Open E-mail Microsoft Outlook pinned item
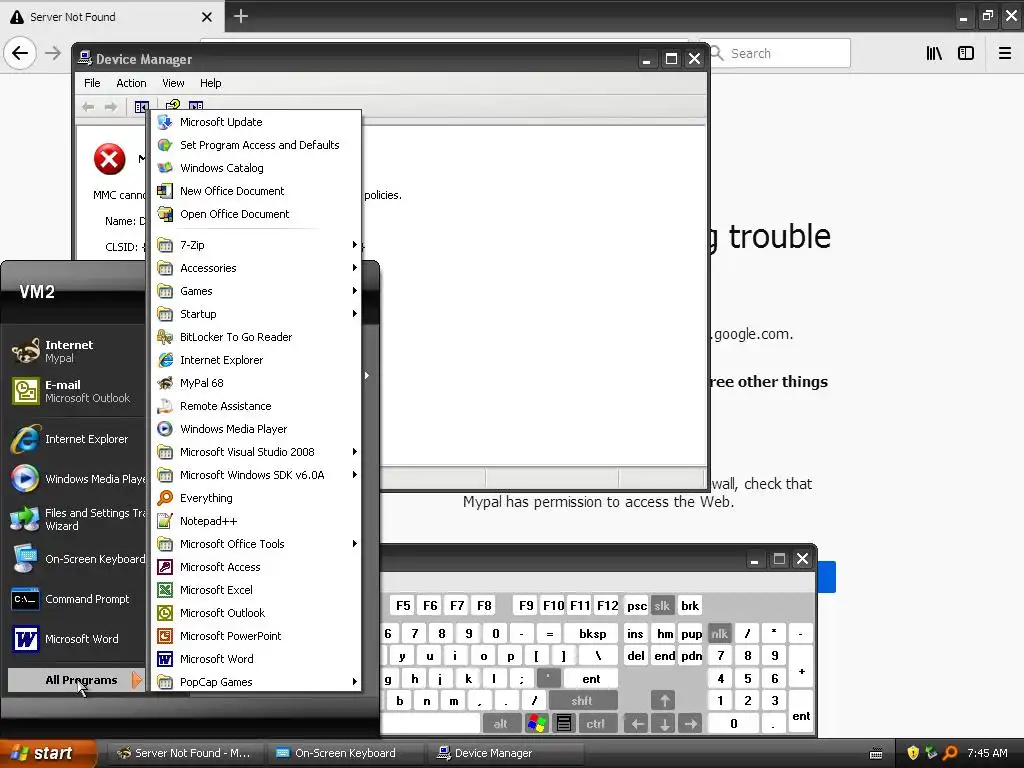 [x=77, y=391]
